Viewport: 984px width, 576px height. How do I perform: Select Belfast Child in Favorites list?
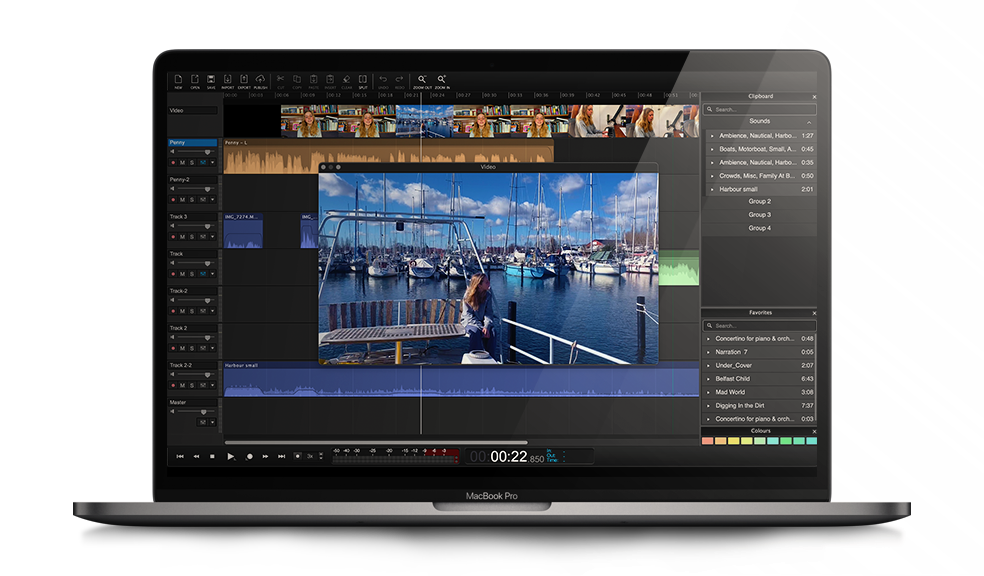[732, 379]
